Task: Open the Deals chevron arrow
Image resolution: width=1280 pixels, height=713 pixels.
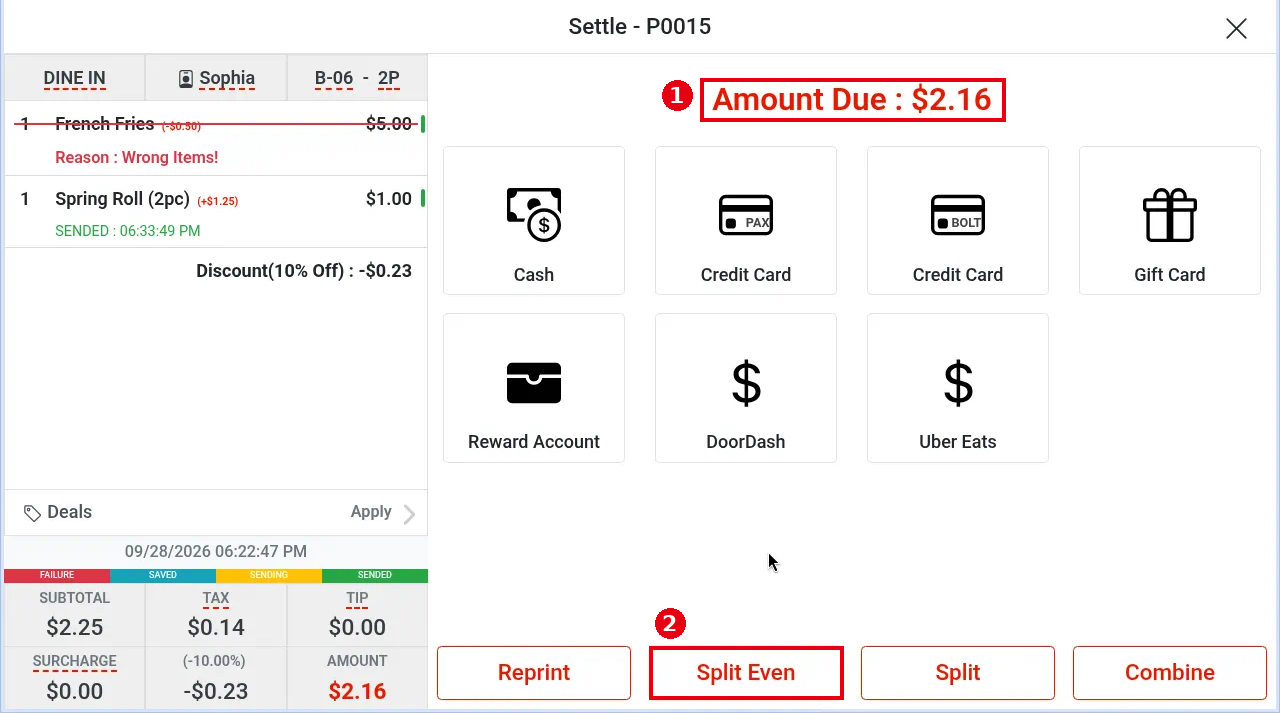Action: pos(409,514)
